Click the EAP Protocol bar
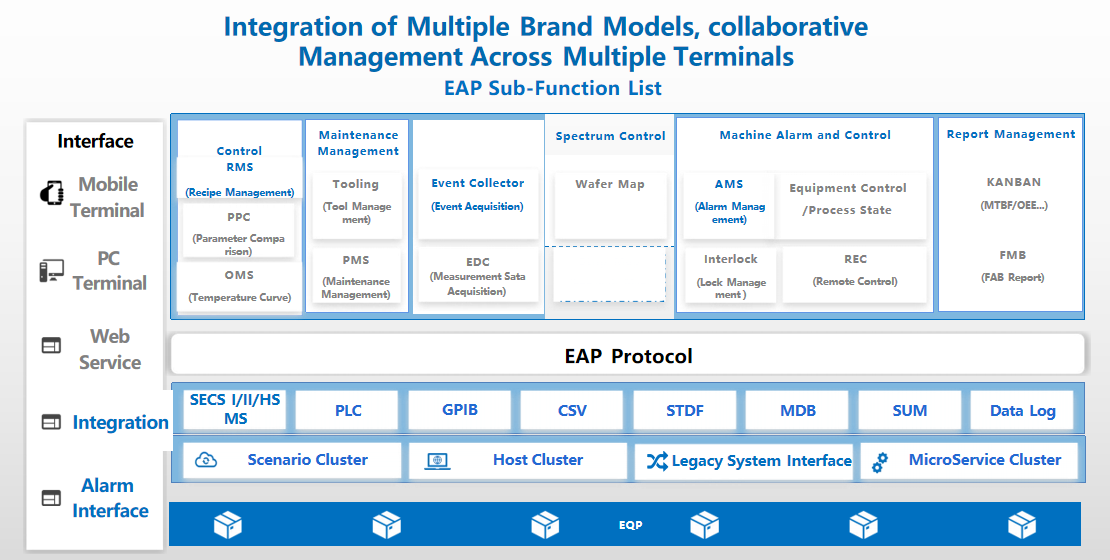The height and width of the screenshot is (560, 1110). coord(627,355)
